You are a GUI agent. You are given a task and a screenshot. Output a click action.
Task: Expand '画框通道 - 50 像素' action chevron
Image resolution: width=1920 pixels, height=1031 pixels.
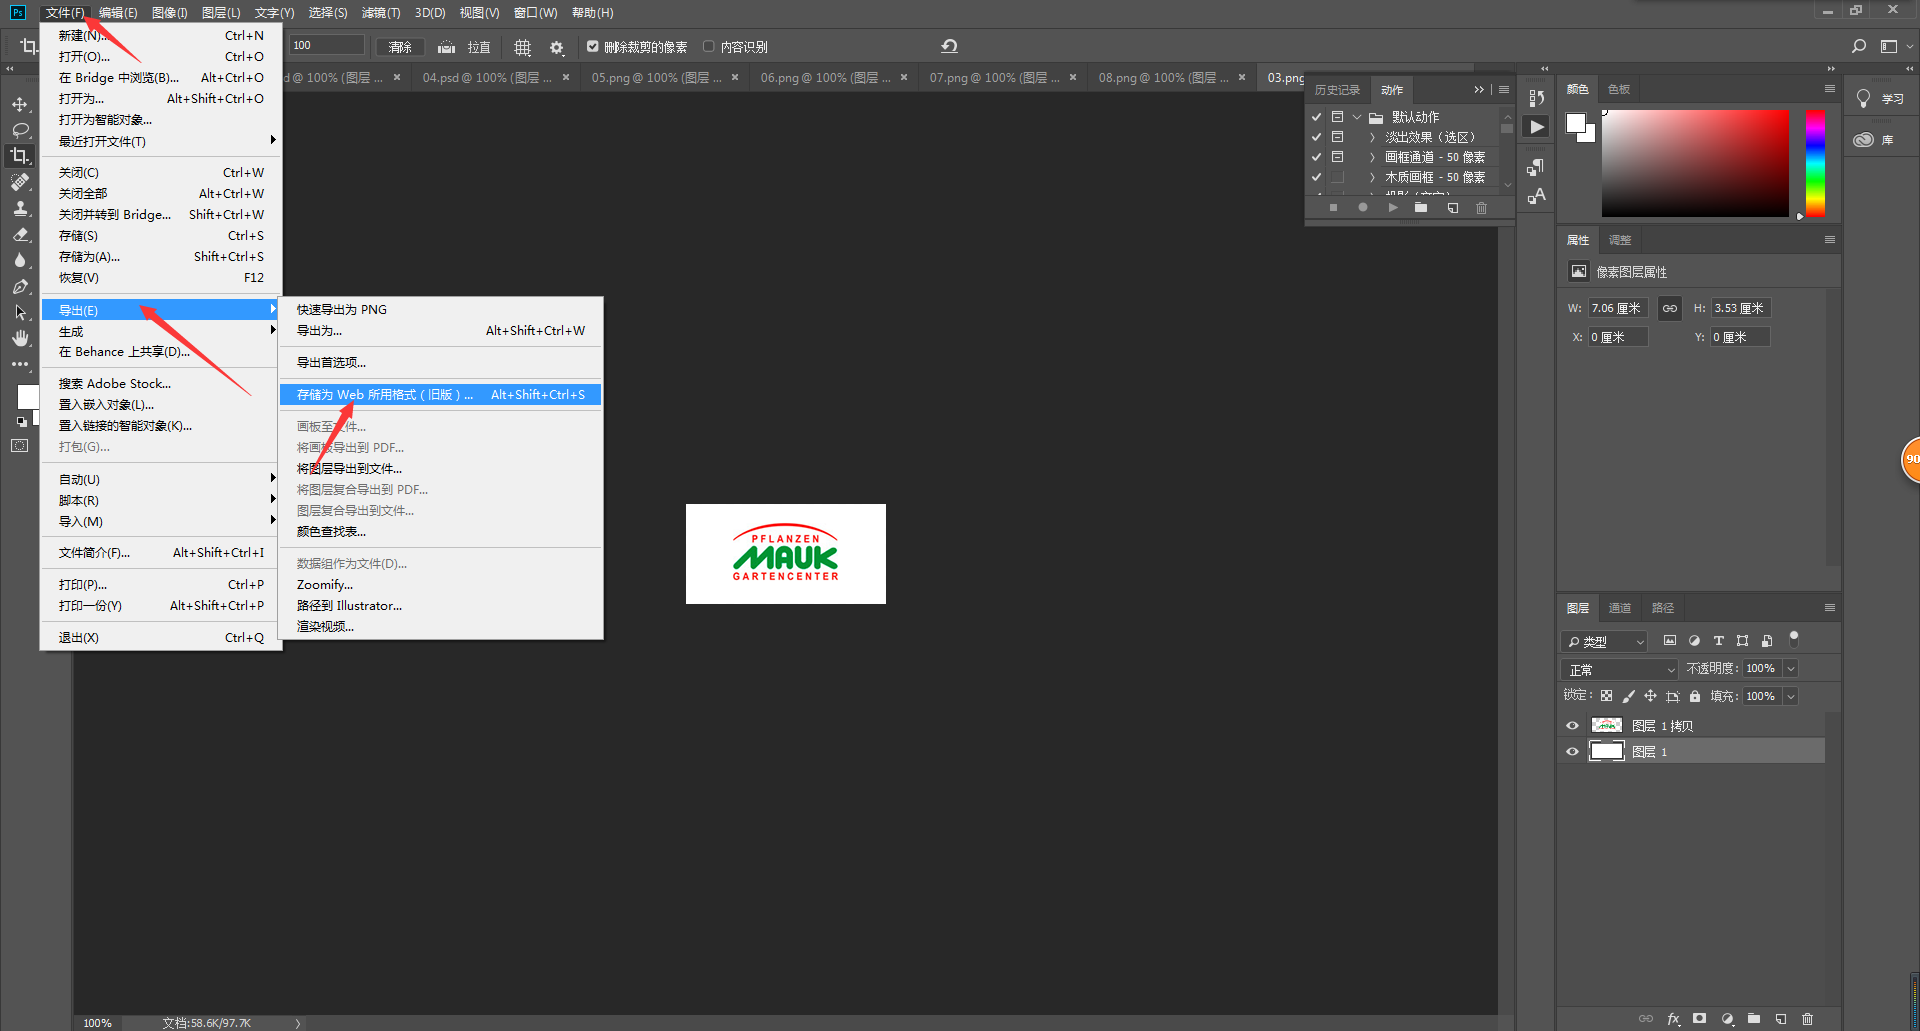1372,157
